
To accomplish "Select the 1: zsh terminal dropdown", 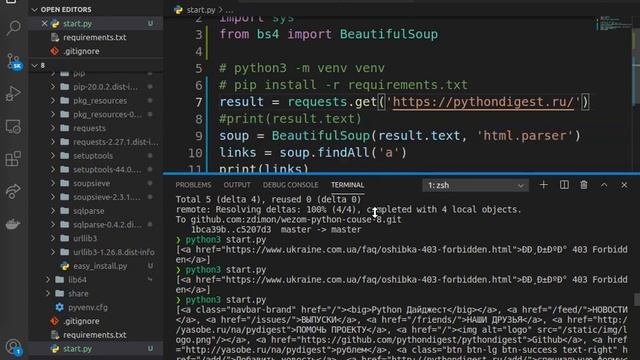I will 476,185.
